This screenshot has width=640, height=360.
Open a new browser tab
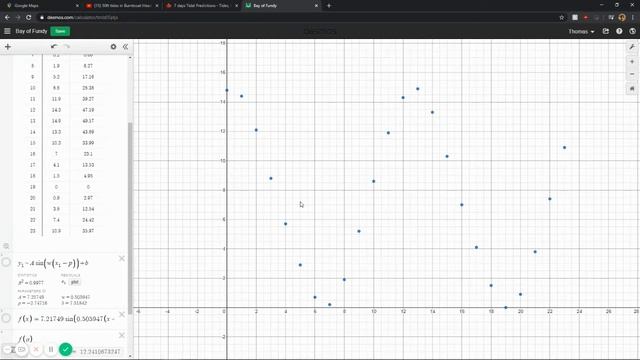coord(329,6)
